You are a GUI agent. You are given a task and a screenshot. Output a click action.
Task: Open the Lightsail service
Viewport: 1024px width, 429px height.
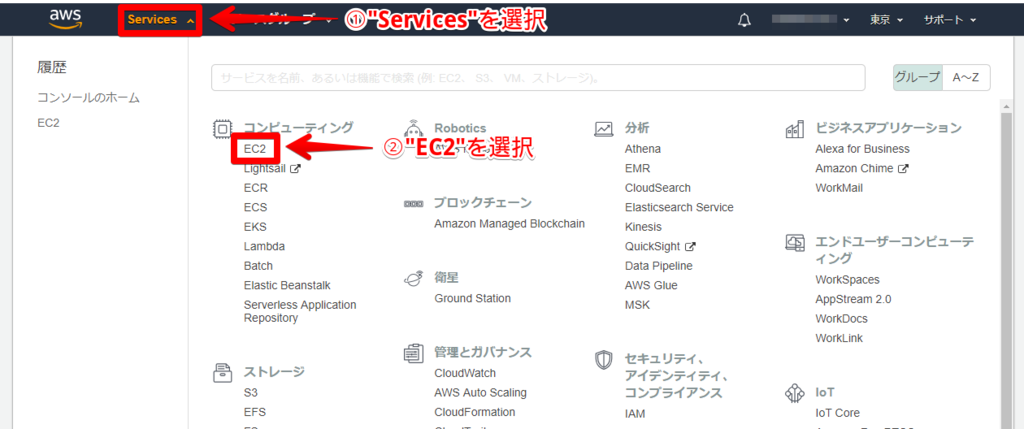click(265, 168)
